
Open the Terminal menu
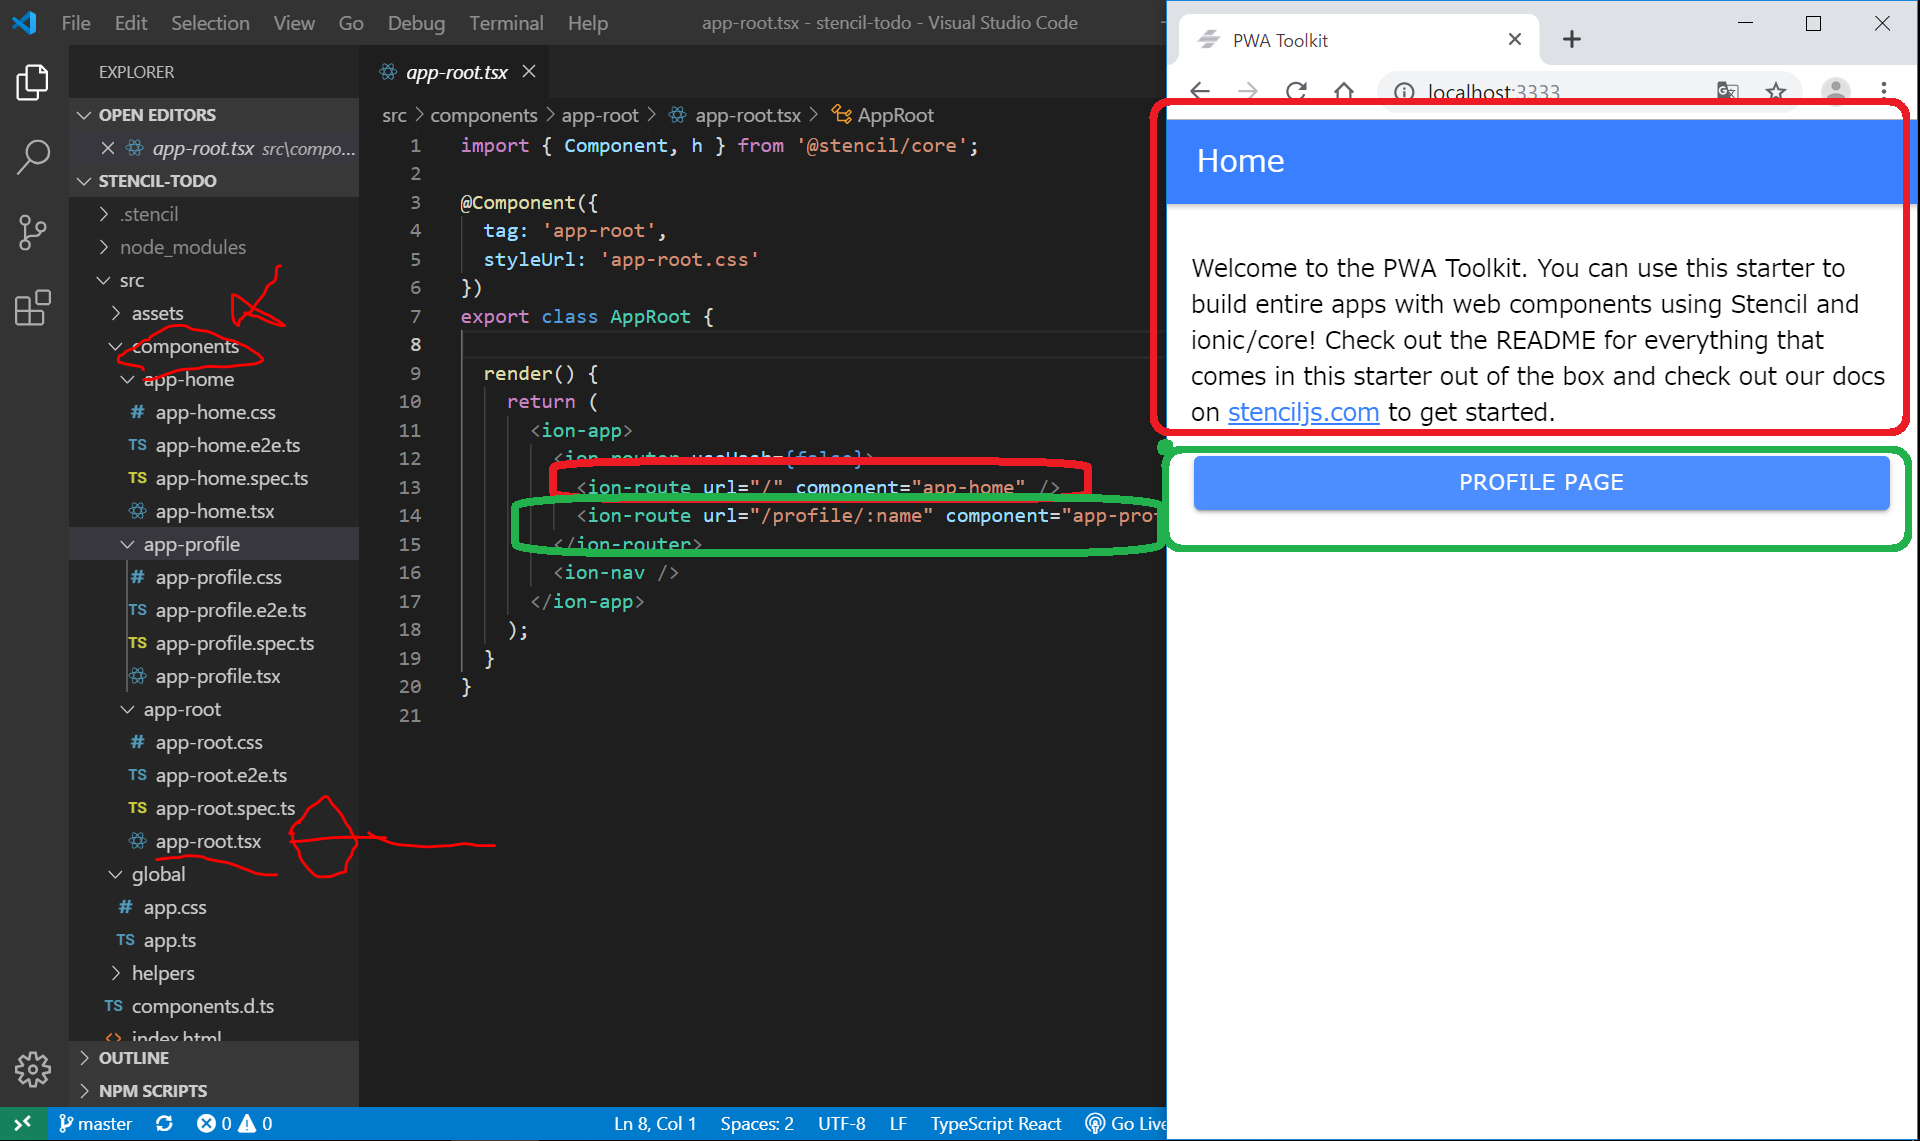coord(506,23)
